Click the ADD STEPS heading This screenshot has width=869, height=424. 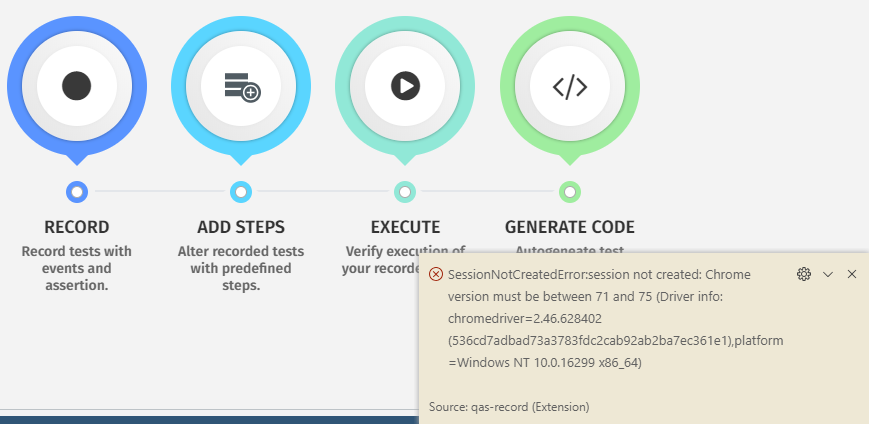tap(241, 227)
